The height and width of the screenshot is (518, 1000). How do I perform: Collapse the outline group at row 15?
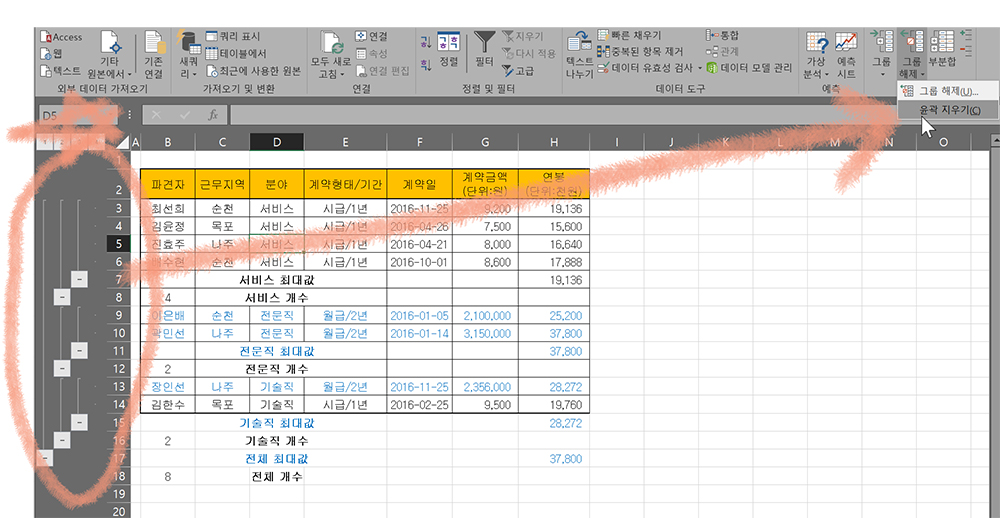coord(79,421)
